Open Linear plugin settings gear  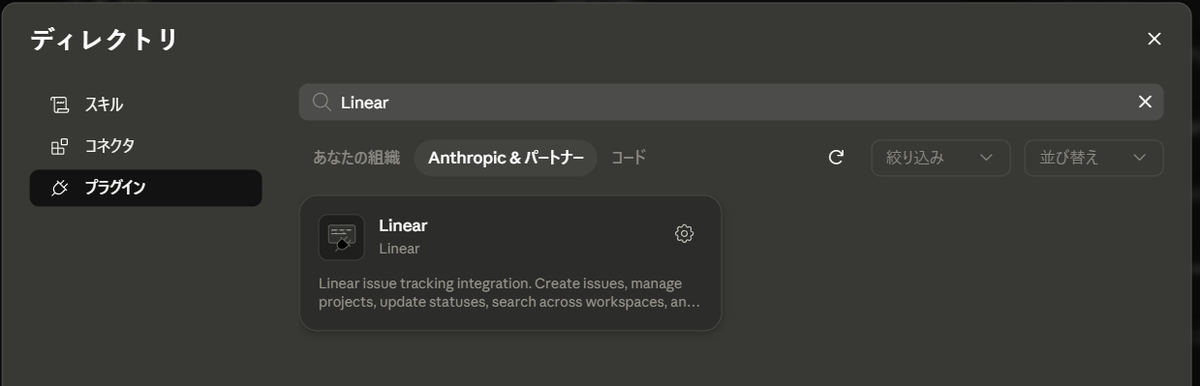click(684, 233)
